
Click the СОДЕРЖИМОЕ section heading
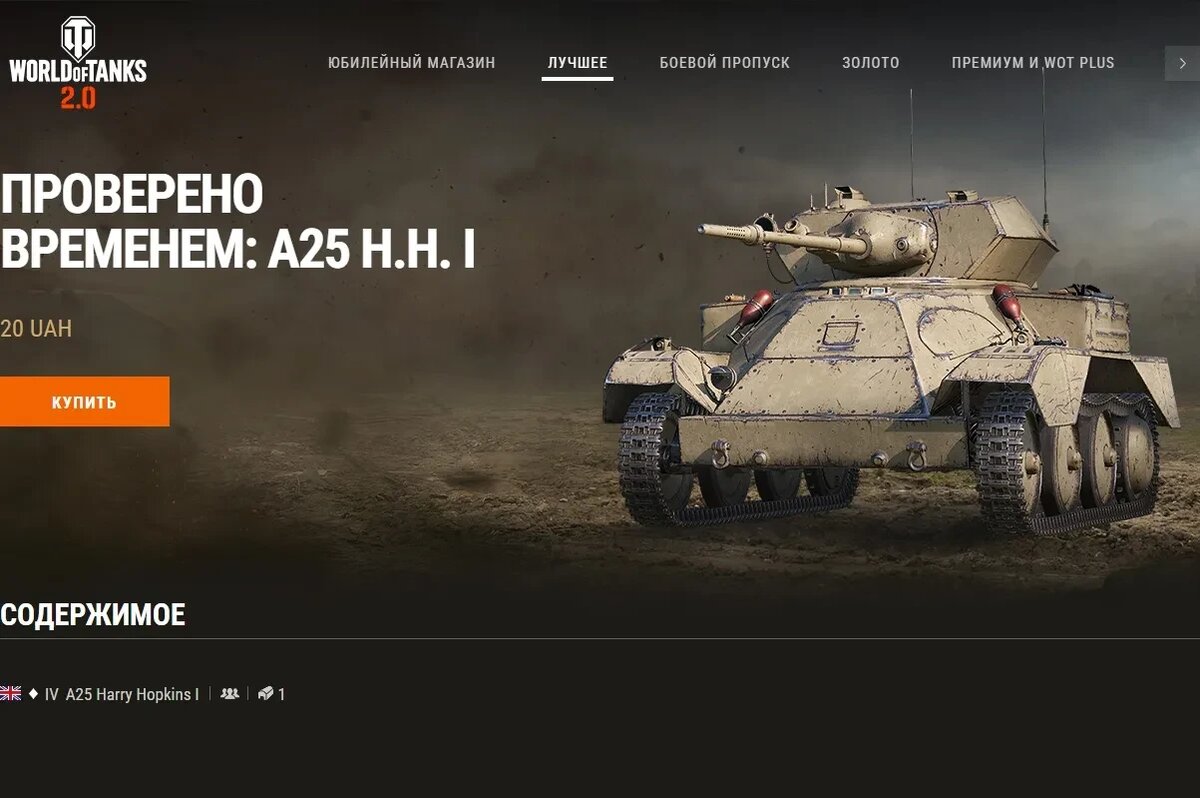pyautogui.click(x=93, y=615)
